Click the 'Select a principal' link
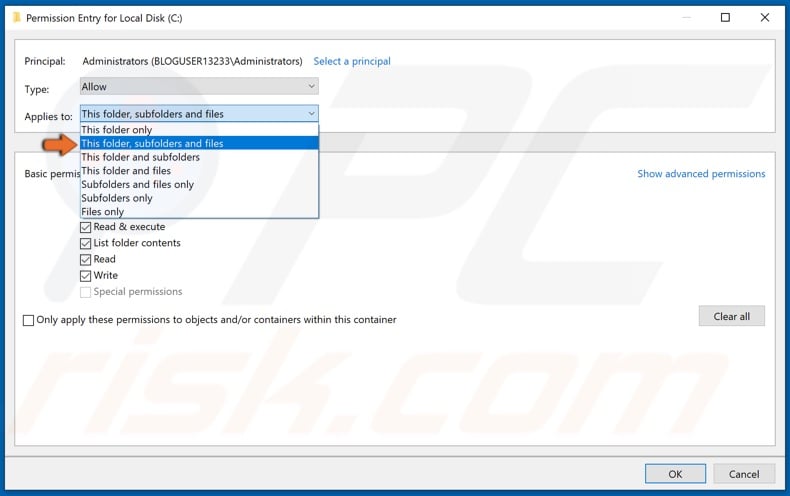The width and height of the screenshot is (790, 496). point(352,61)
